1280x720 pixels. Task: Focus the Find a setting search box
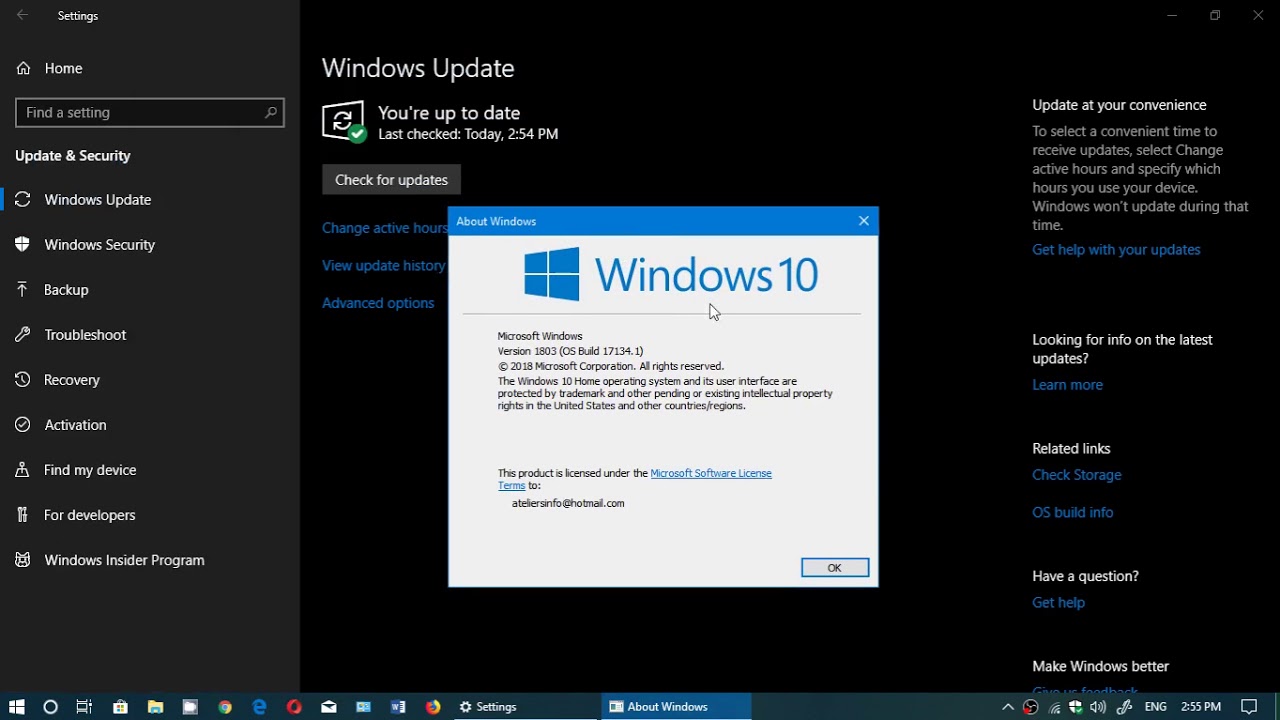coord(150,113)
